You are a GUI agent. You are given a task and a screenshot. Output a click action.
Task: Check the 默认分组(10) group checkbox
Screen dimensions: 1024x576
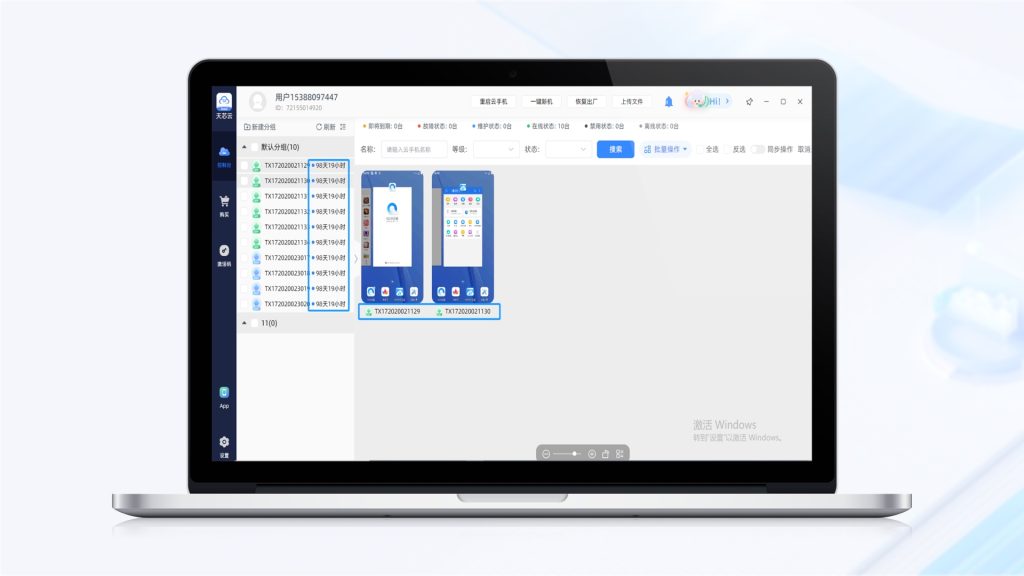click(254, 147)
